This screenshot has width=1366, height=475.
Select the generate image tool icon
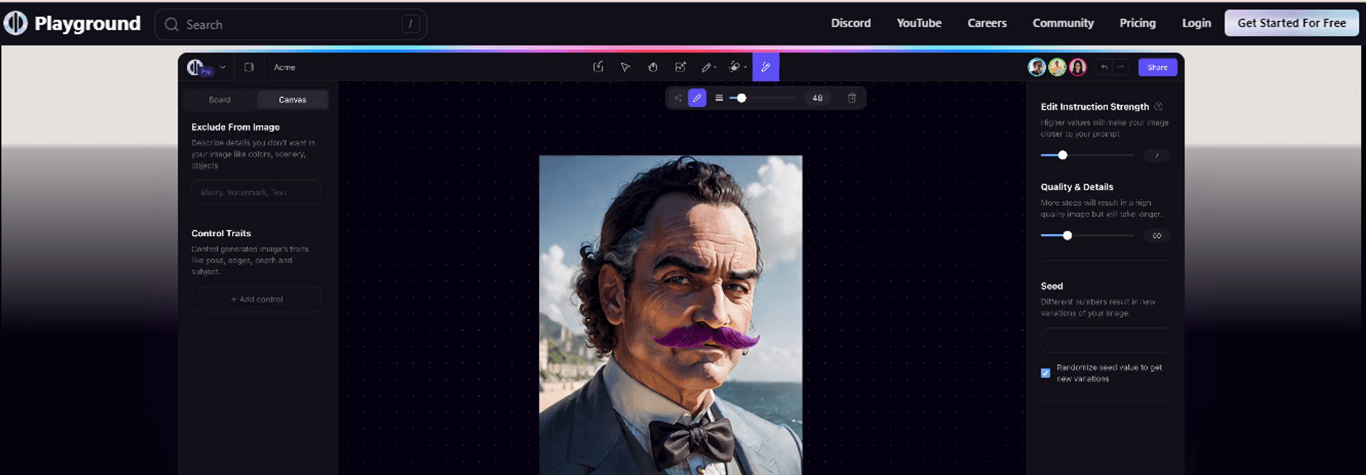(680, 67)
